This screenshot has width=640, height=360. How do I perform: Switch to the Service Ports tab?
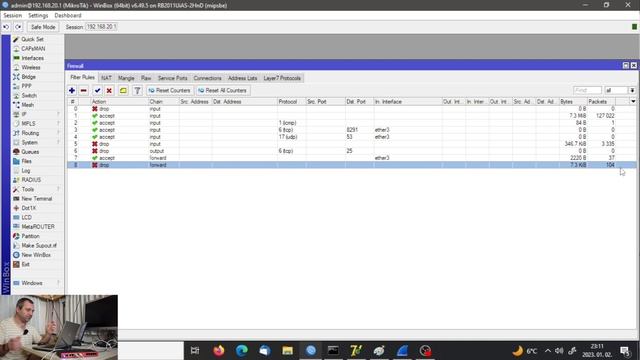coord(173,78)
